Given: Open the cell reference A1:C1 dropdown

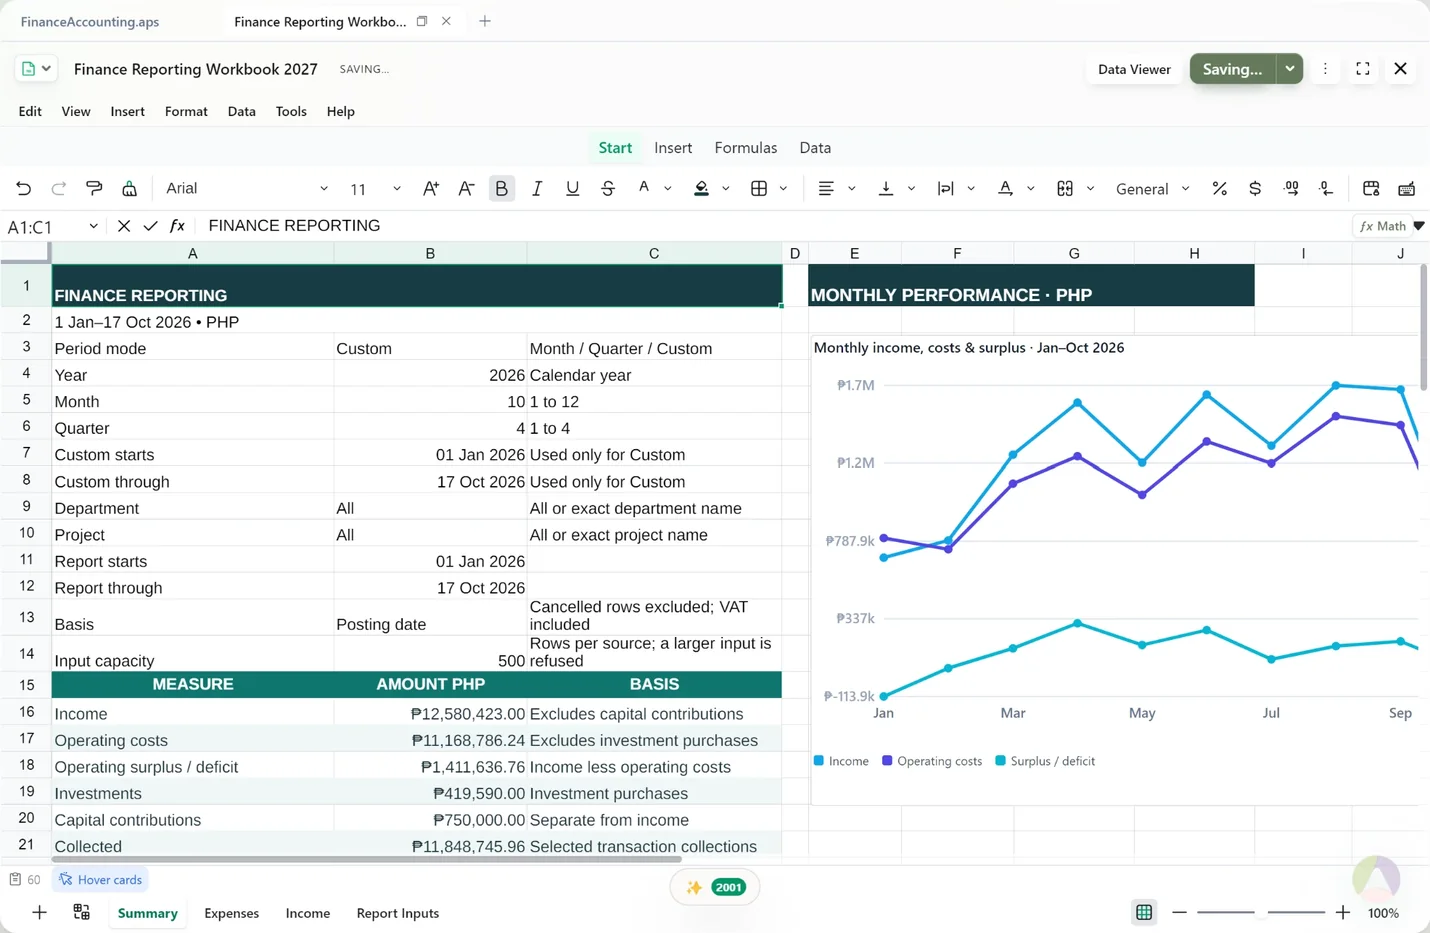Looking at the screenshot, I should pyautogui.click(x=93, y=226).
